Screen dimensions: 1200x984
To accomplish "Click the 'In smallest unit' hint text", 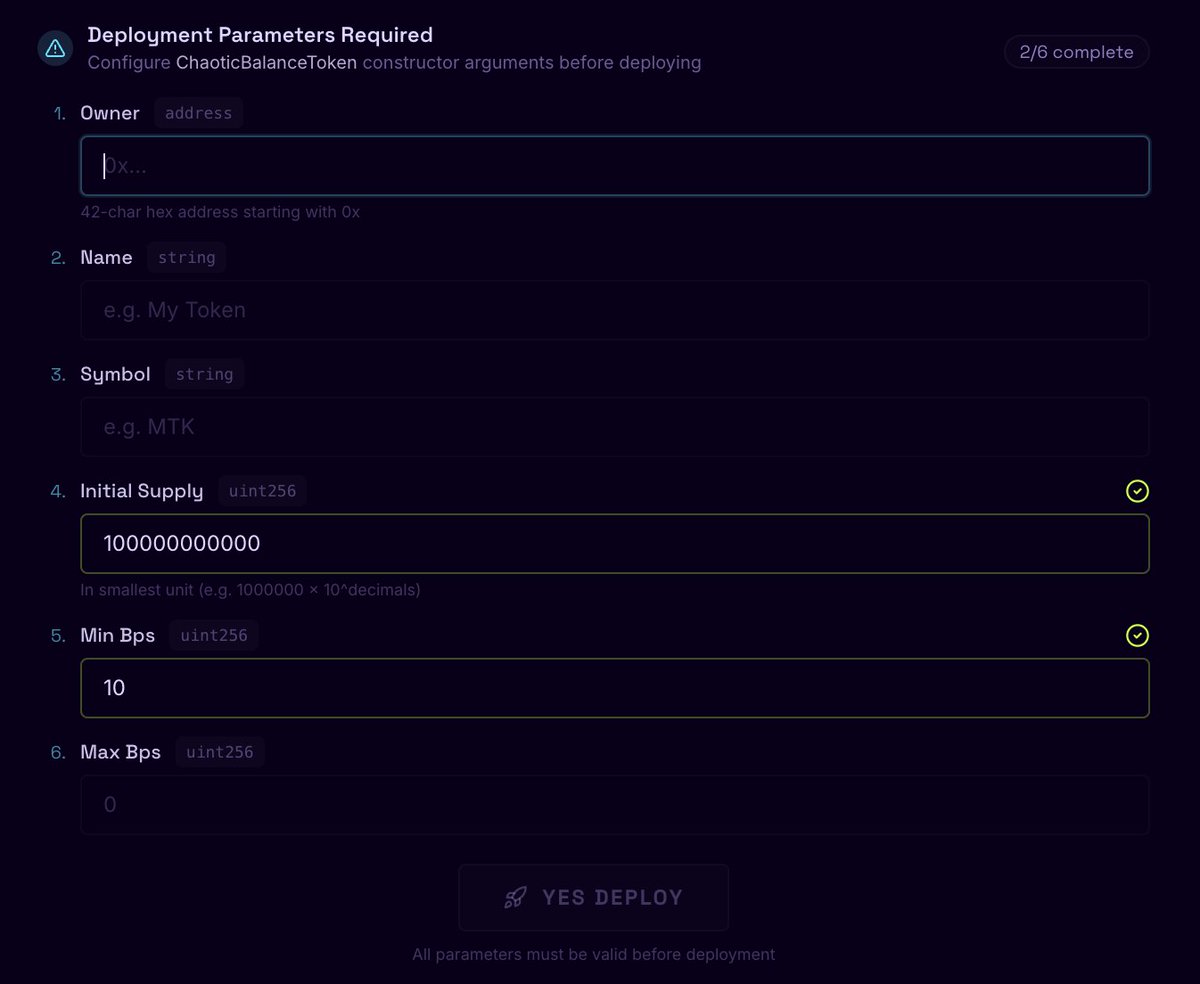I will (250, 590).
